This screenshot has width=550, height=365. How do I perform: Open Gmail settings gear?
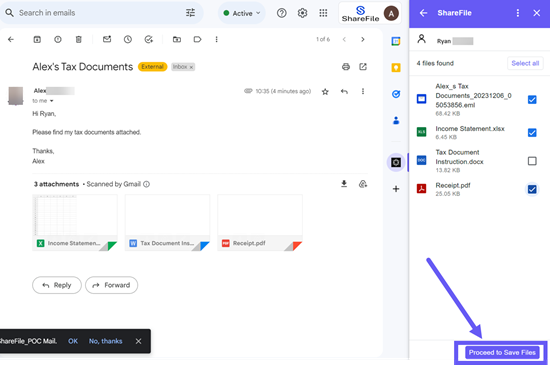[302, 13]
